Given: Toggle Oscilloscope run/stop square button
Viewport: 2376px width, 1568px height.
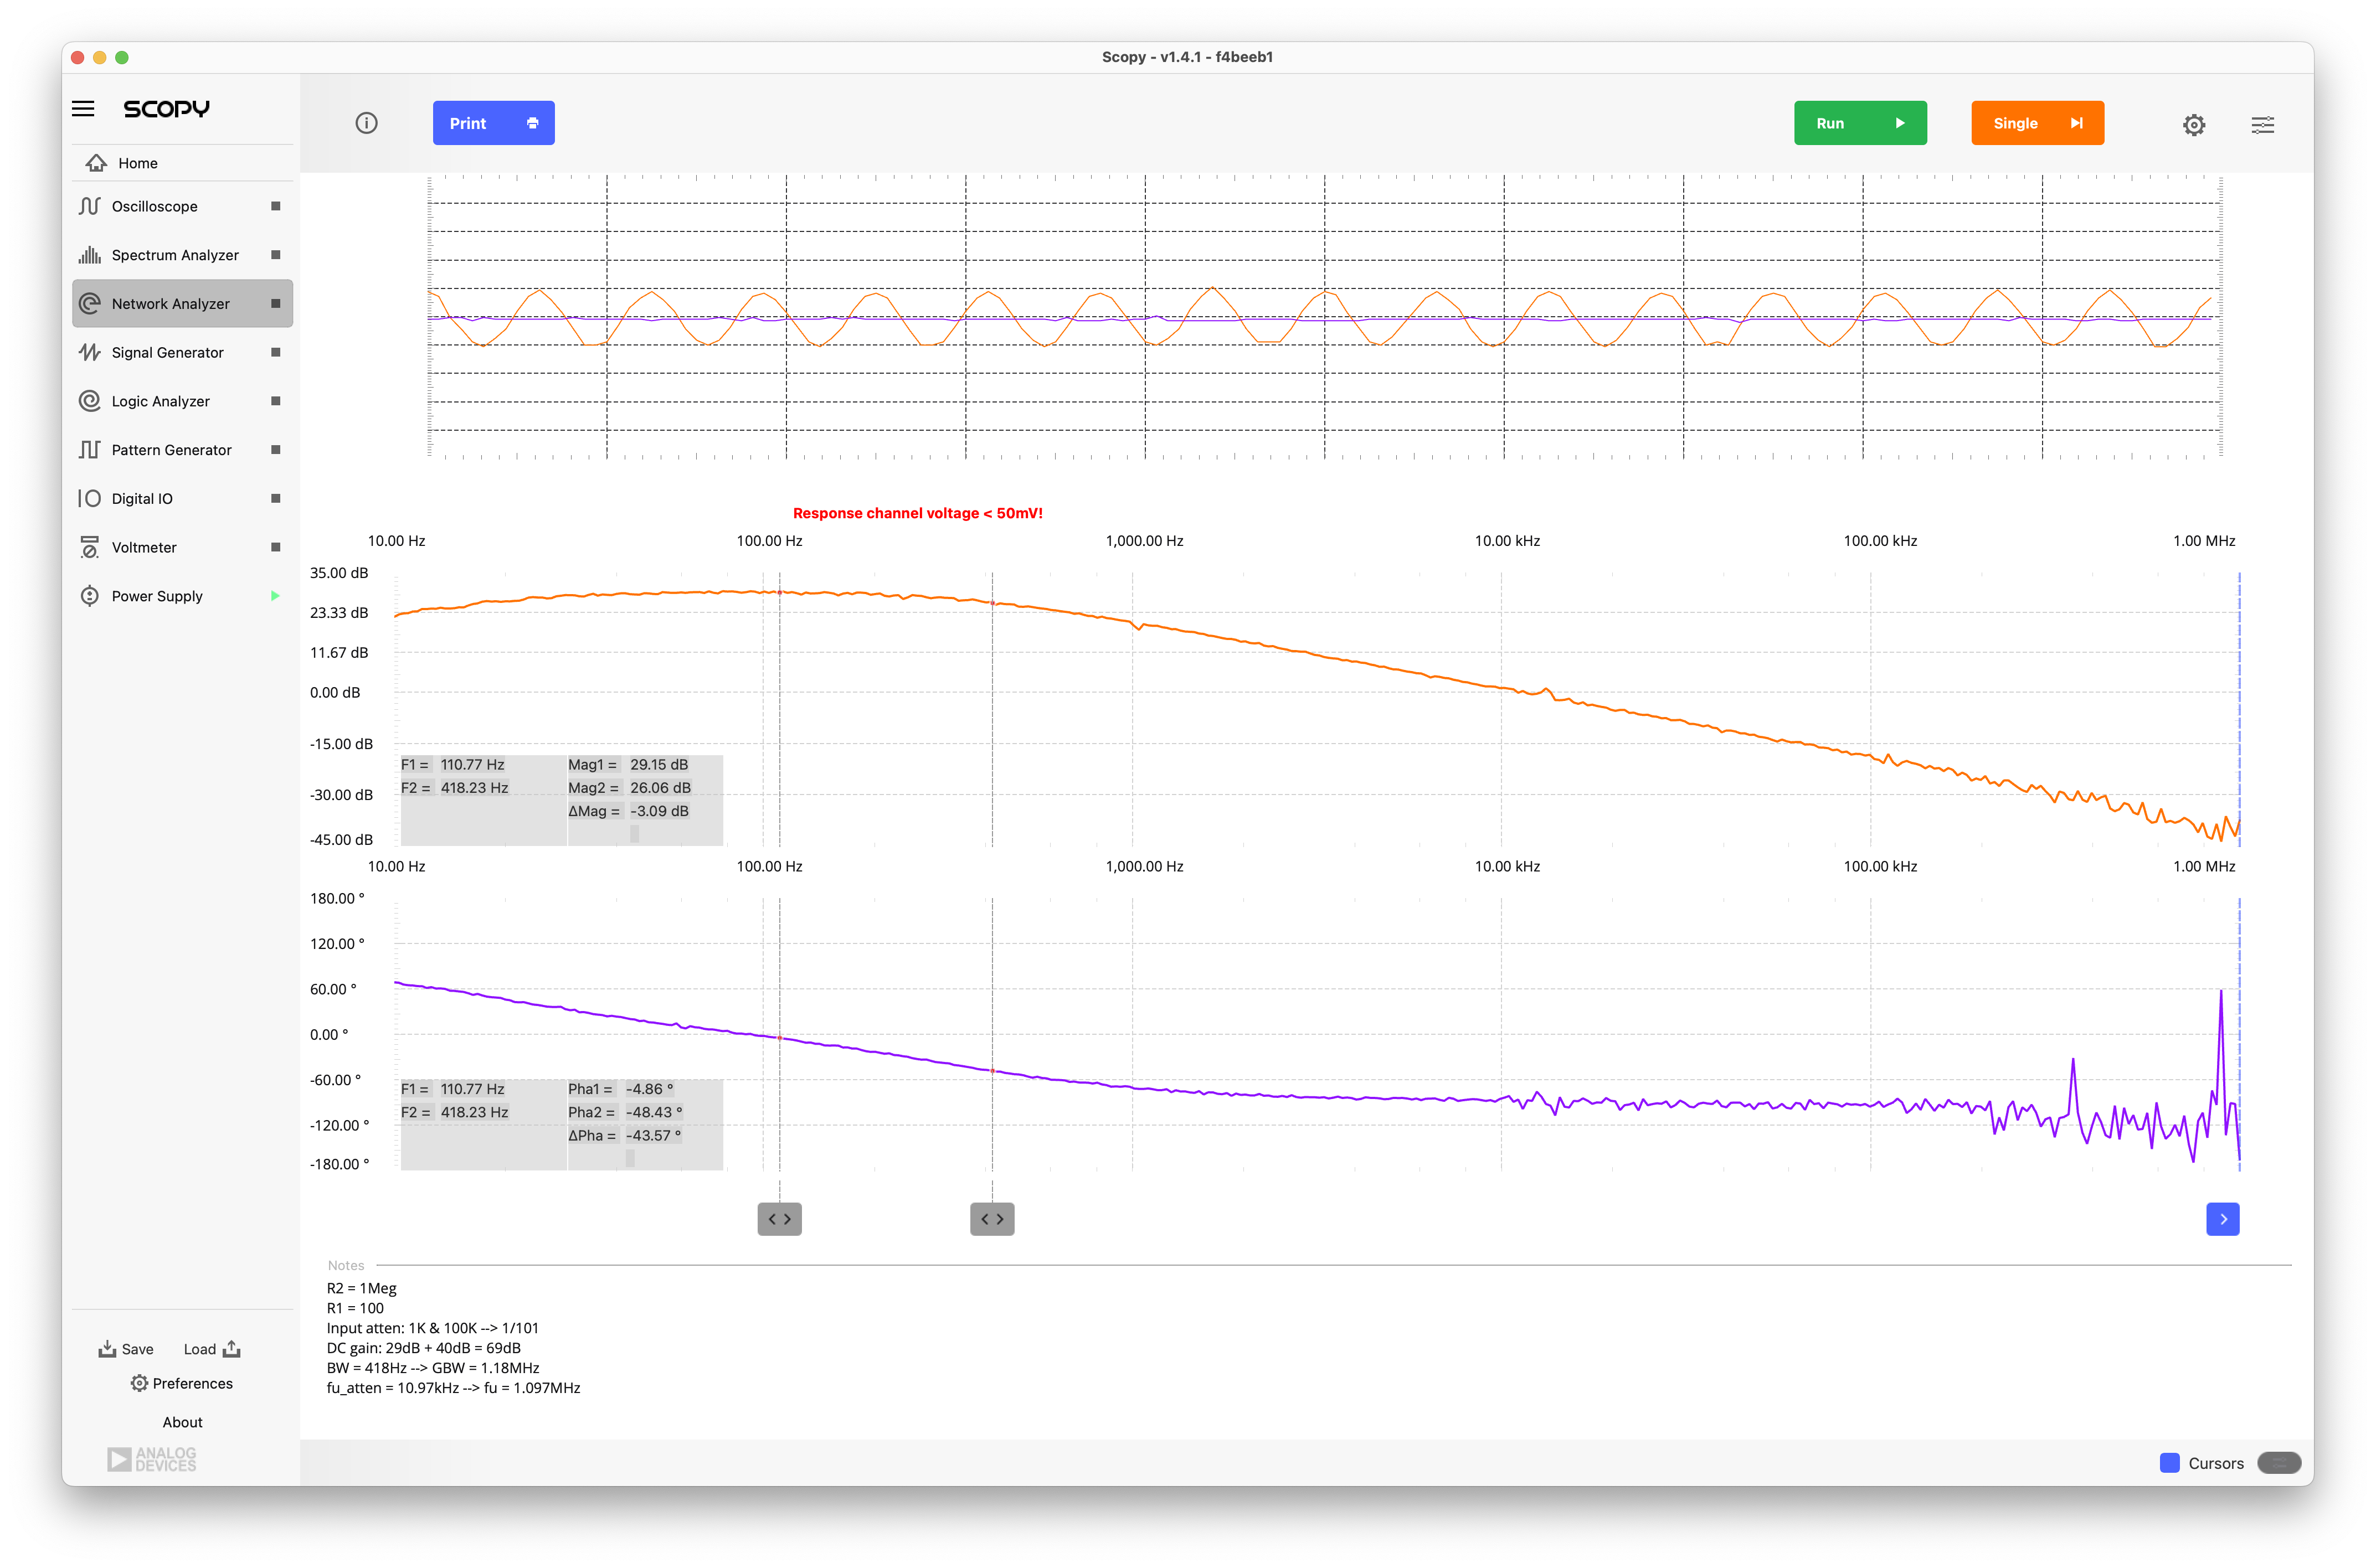Looking at the screenshot, I should click(275, 206).
